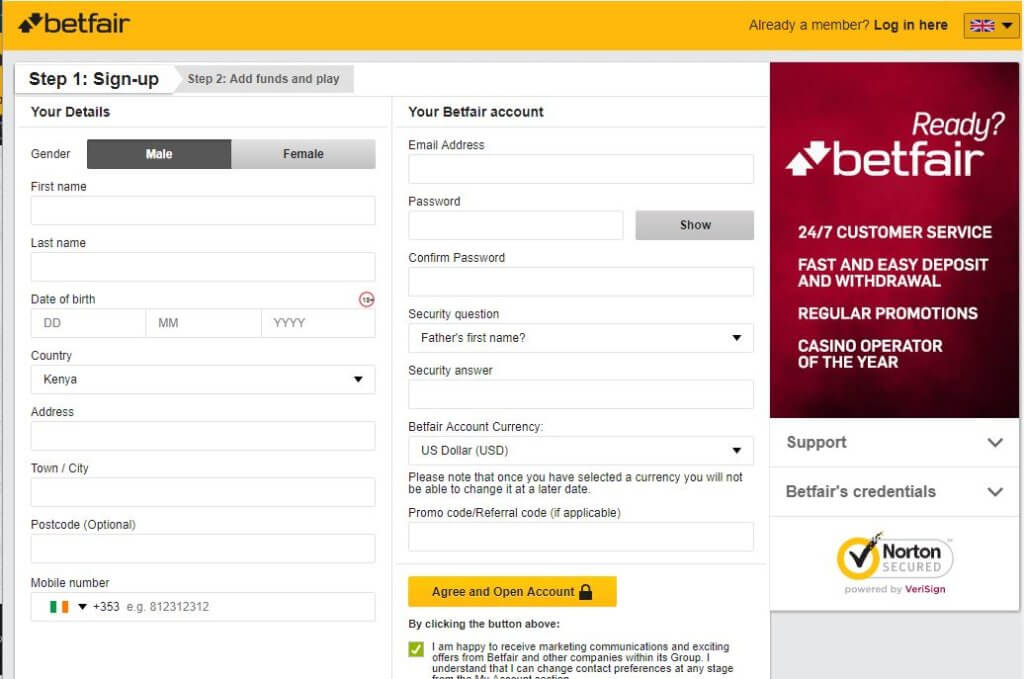Image resolution: width=1024 pixels, height=679 pixels.
Task: Click the Town / City input field
Action: tap(203, 492)
